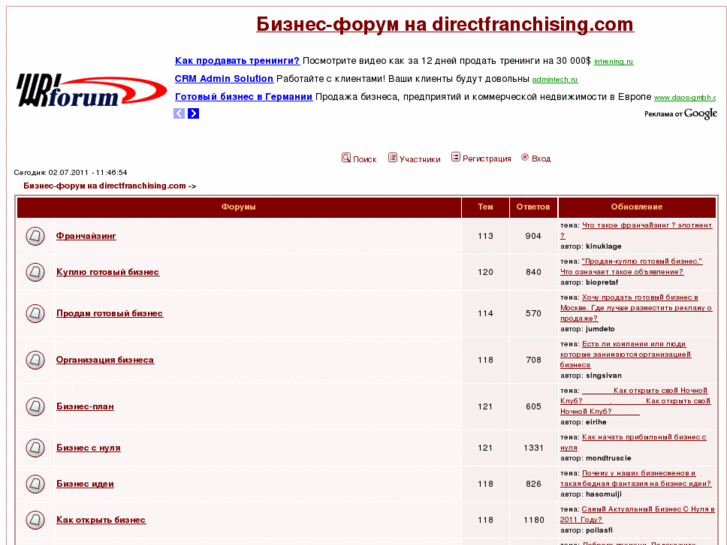Click author name hasomuiji

(x=603, y=494)
